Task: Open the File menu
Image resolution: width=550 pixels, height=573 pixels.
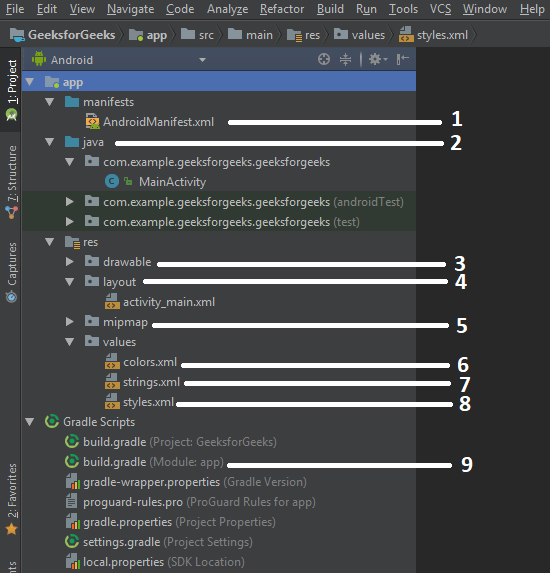Action: coord(15,9)
